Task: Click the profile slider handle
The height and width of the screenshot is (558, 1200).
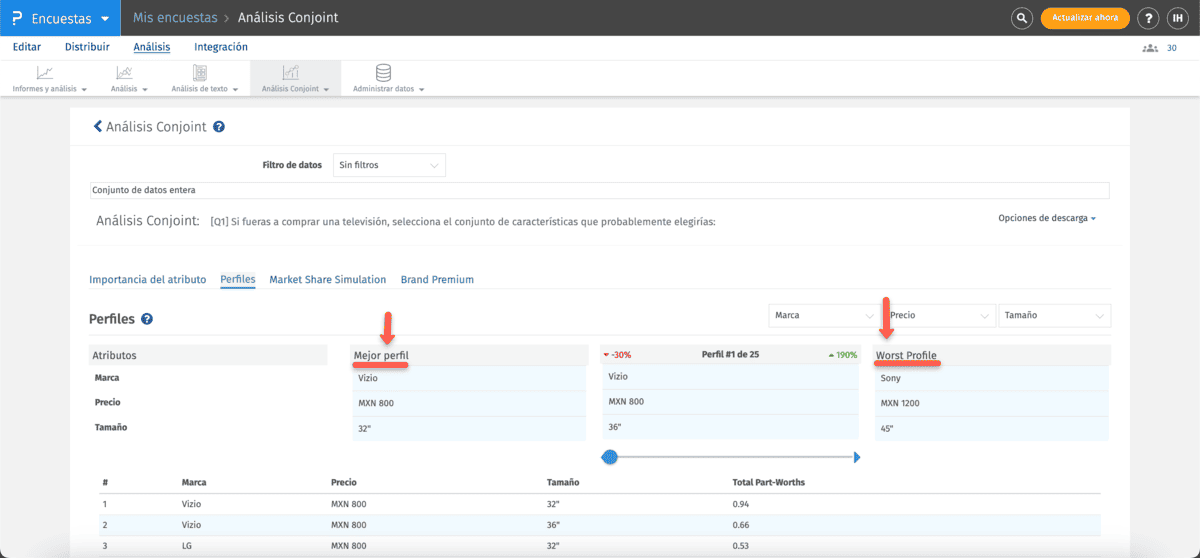Action: 609,457
